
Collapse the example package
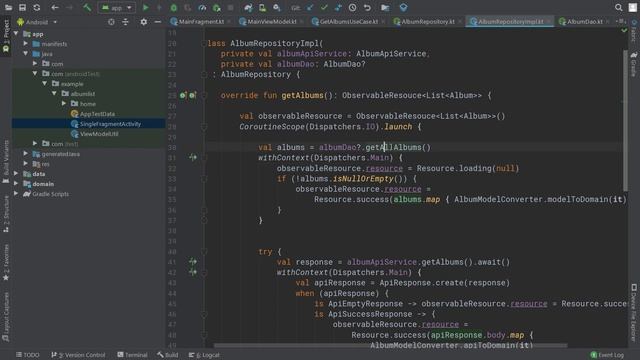pyautogui.click(x=44, y=84)
